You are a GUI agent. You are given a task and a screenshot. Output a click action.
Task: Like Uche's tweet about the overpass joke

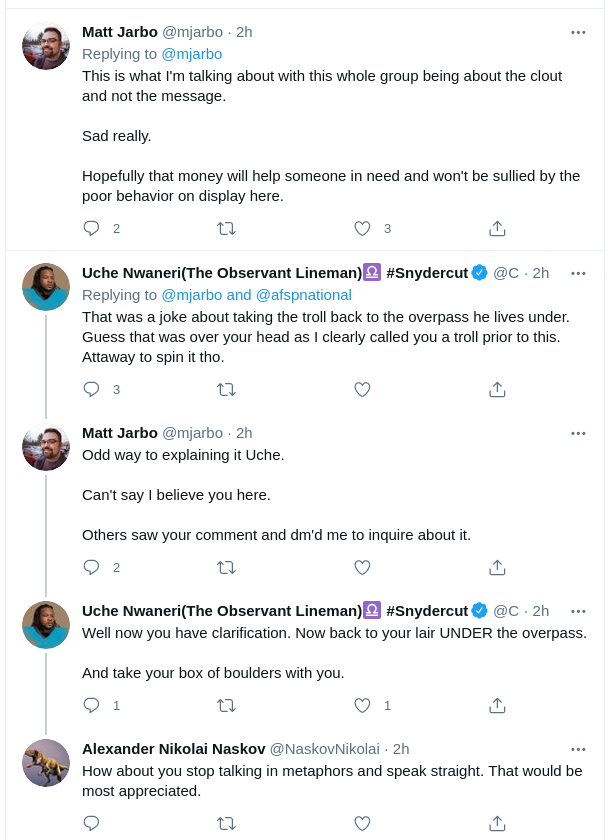click(363, 389)
